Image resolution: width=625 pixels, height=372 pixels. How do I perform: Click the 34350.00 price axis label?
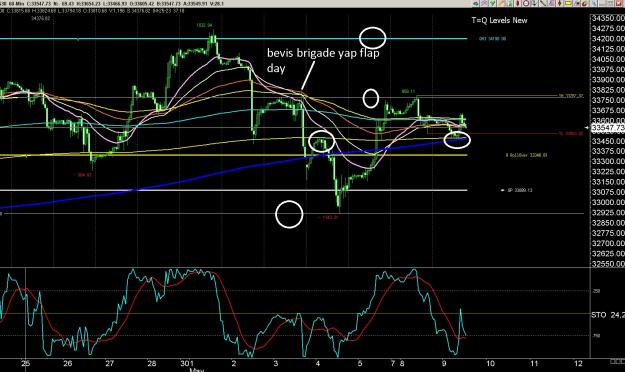pyautogui.click(x=608, y=18)
